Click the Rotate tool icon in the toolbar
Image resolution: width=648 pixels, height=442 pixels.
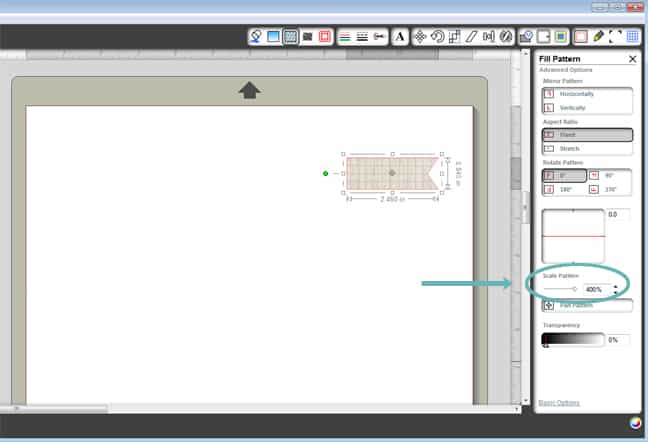click(x=438, y=36)
